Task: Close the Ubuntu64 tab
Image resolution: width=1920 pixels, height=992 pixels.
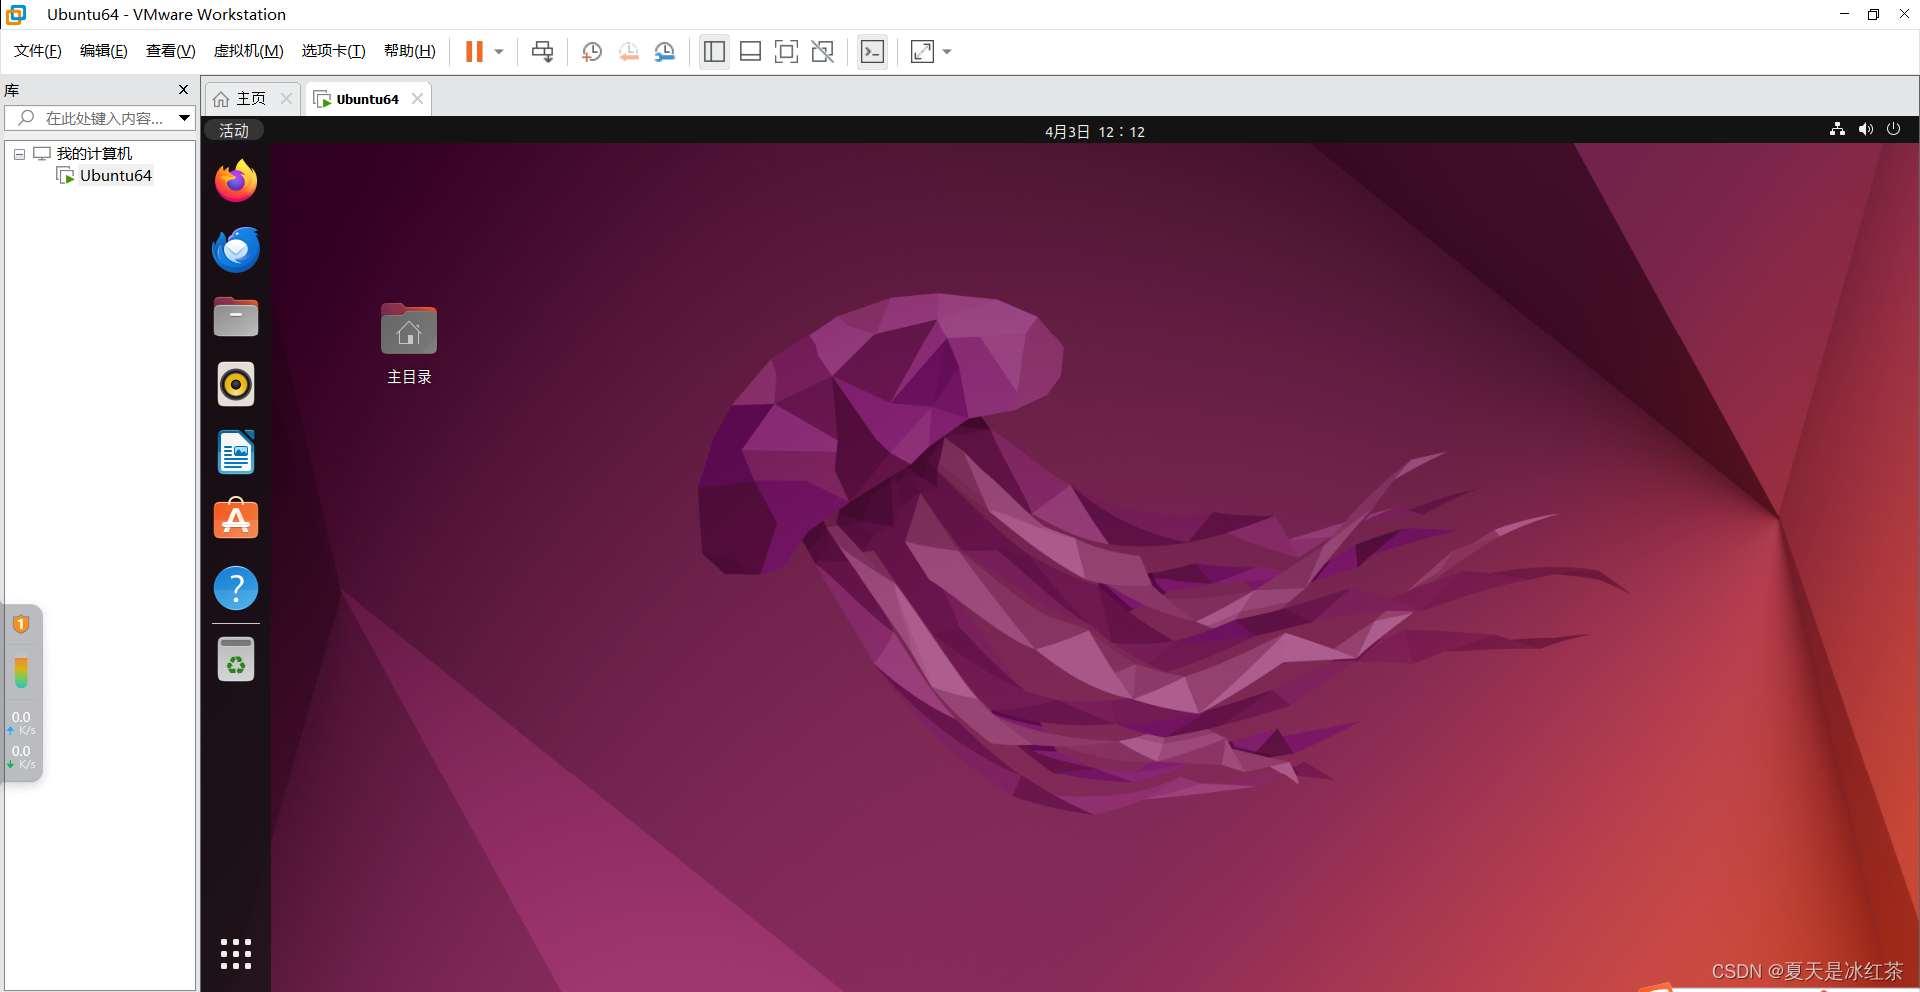Action: pyautogui.click(x=417, y=99)
